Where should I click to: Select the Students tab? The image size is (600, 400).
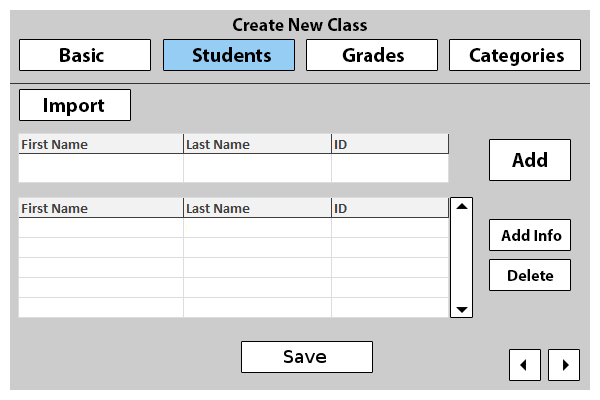(x=229, y=55)
